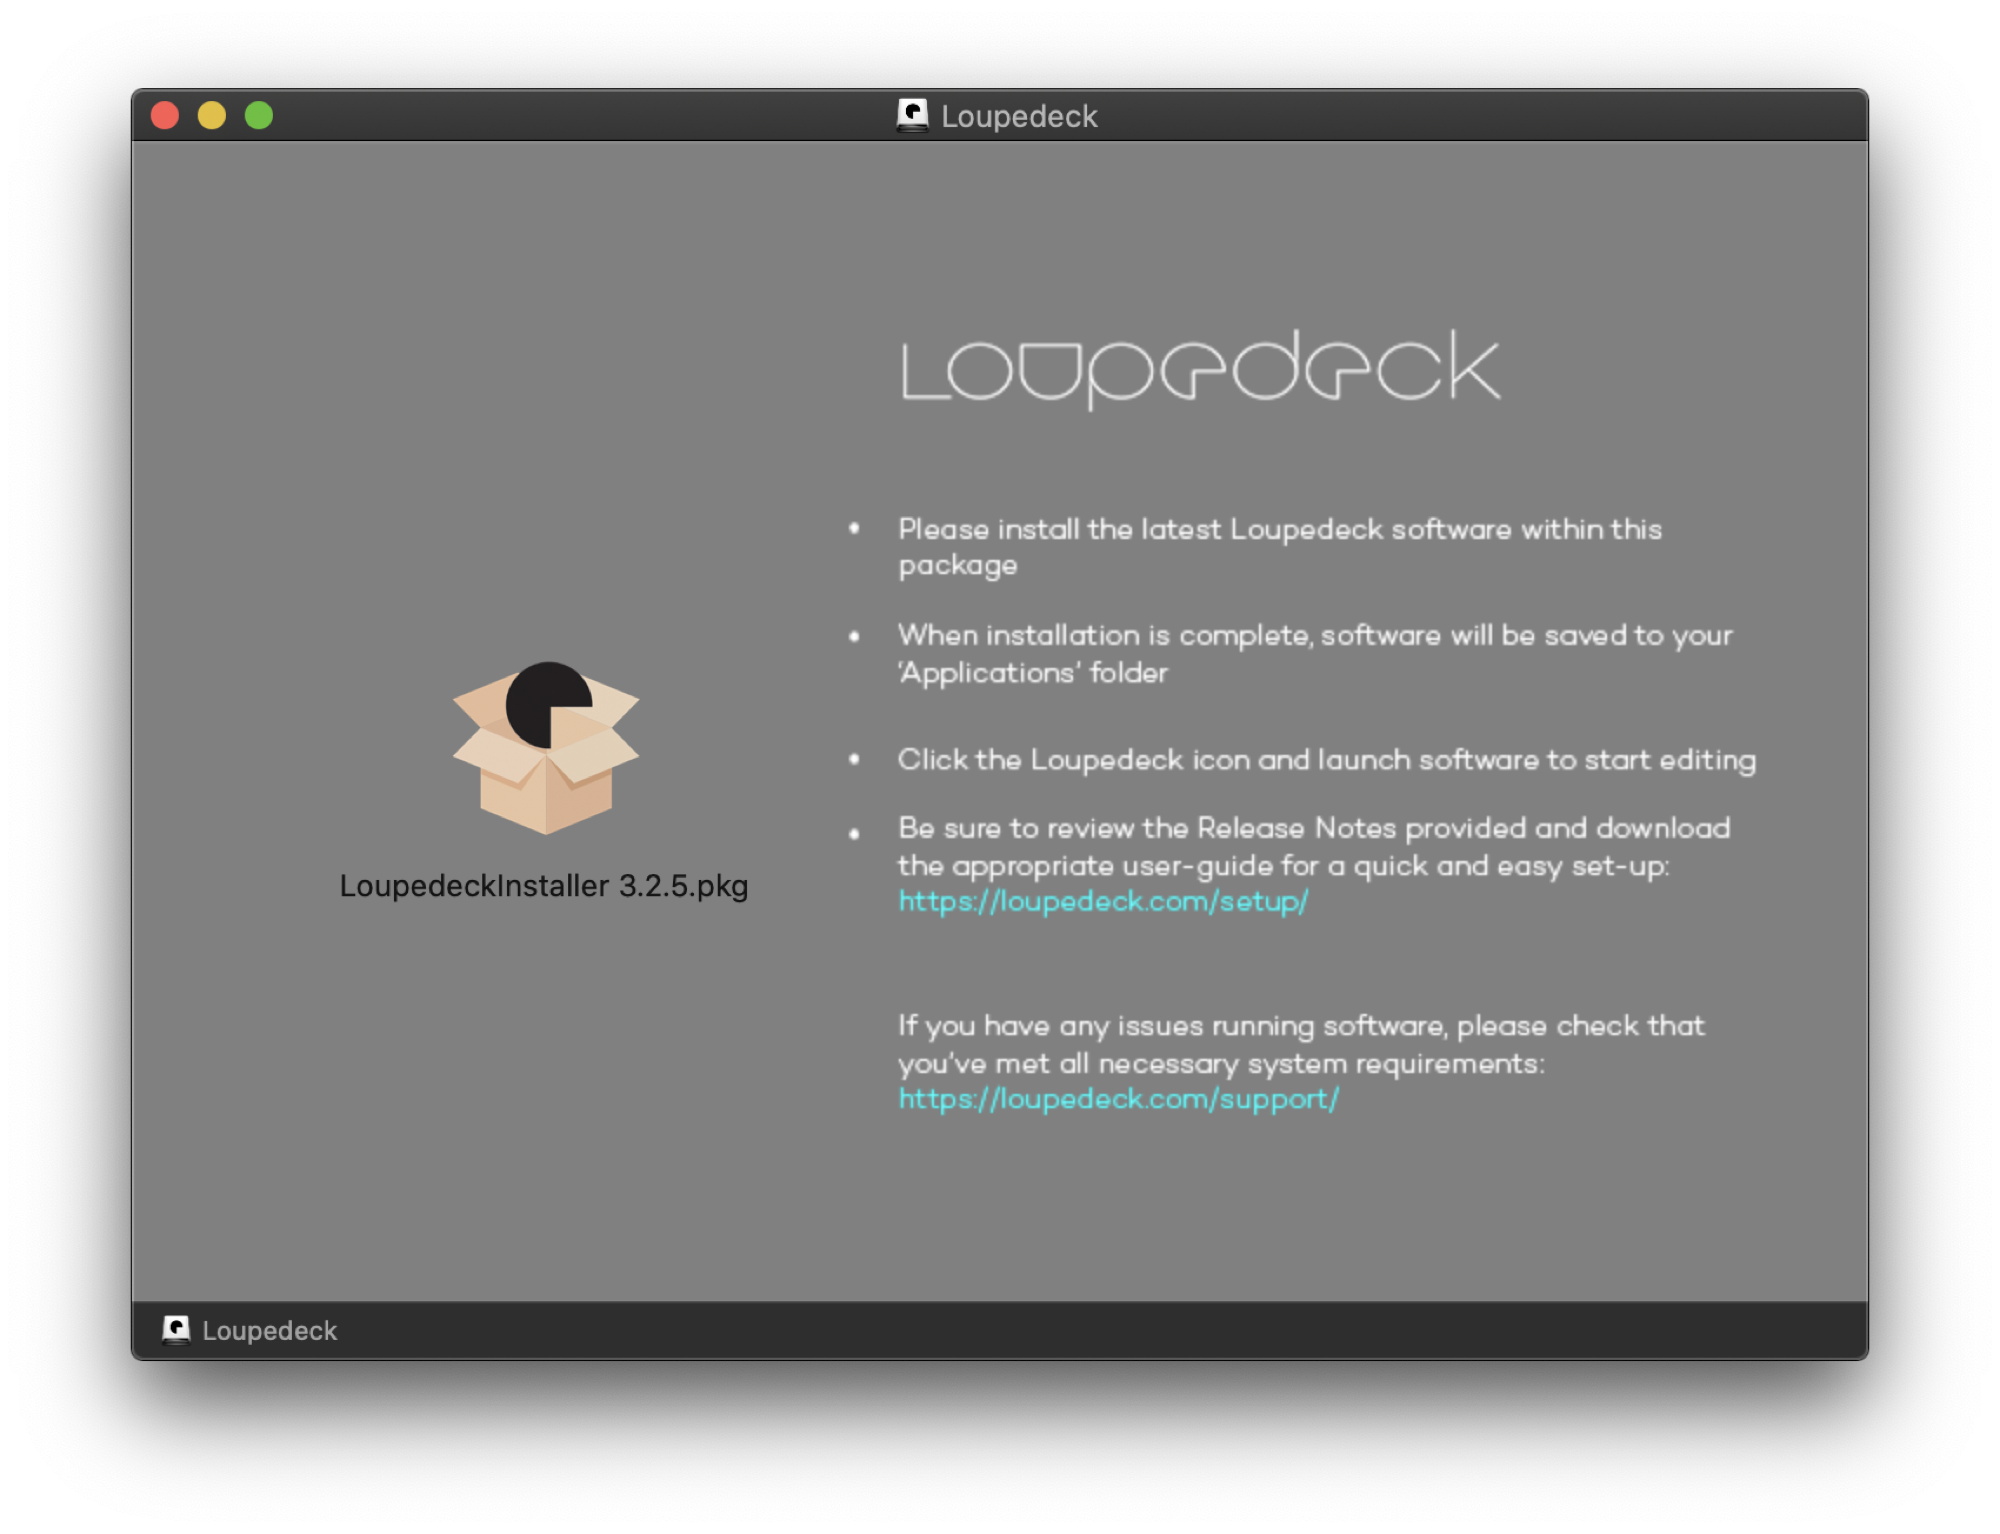Click the 'Be sure to review the Release Notes' text
Viewport: 2000px width, 1534px height.
[x=1313, y=828]
